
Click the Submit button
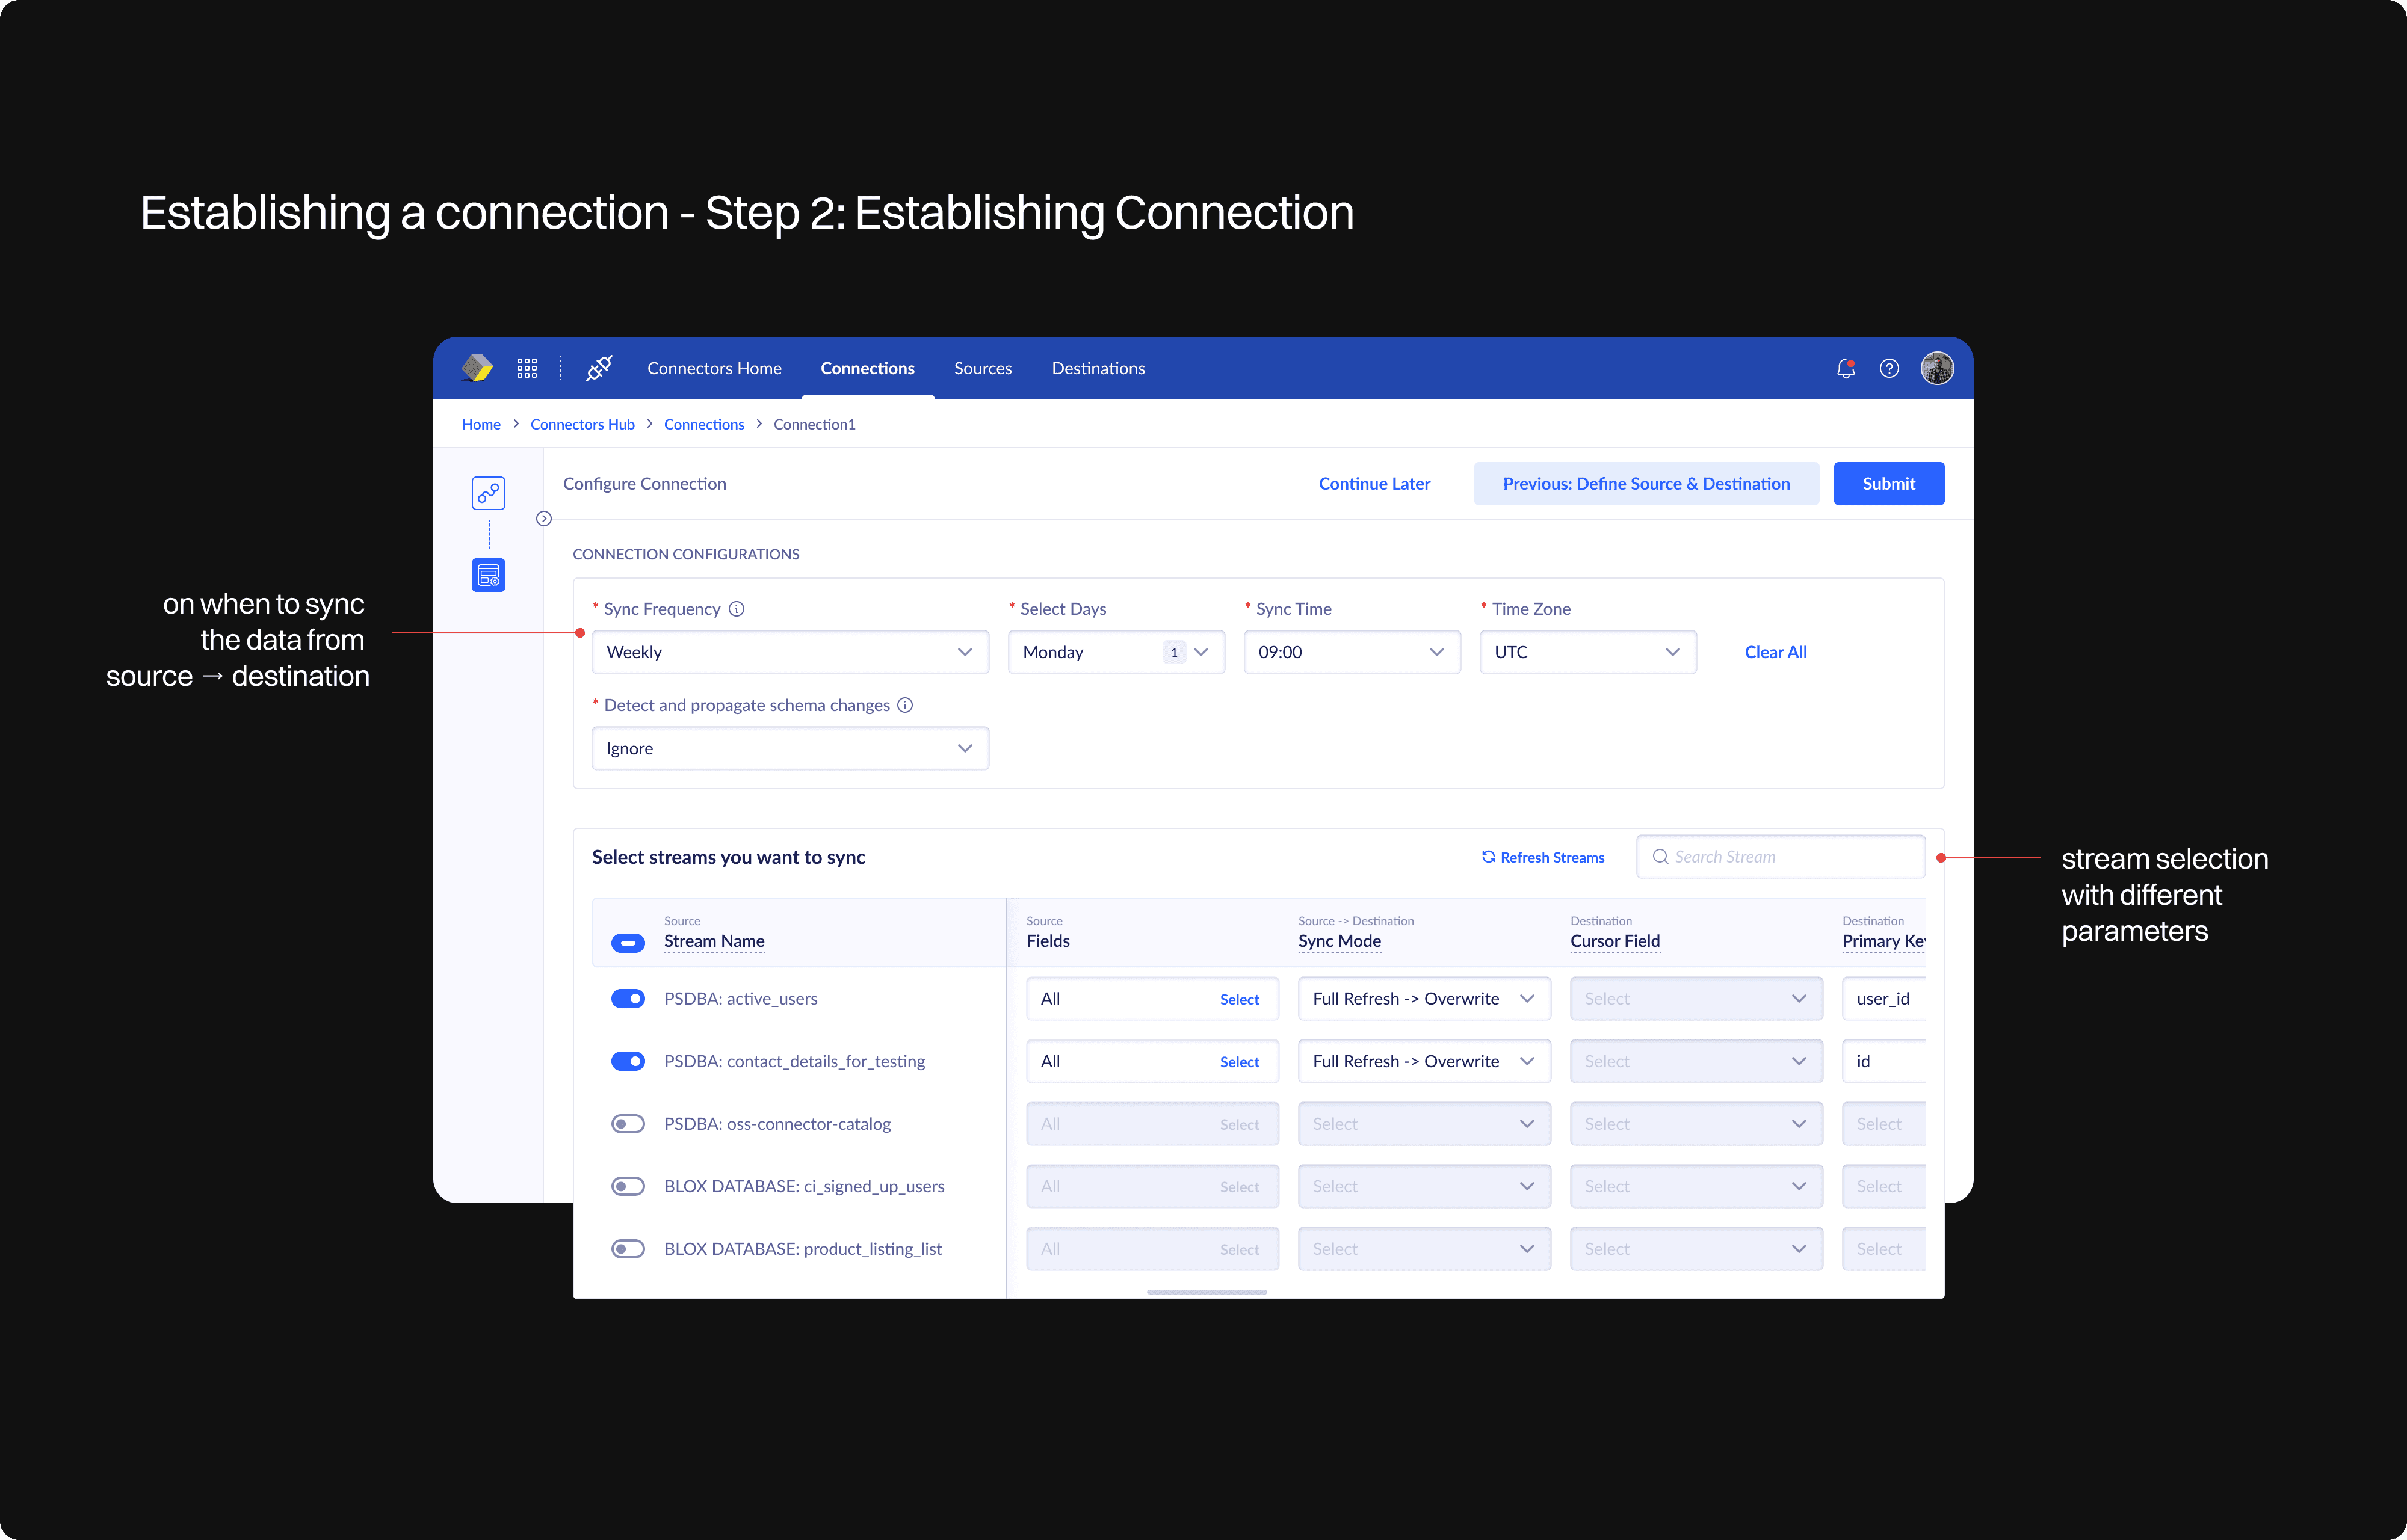[x=1888, y=484]
